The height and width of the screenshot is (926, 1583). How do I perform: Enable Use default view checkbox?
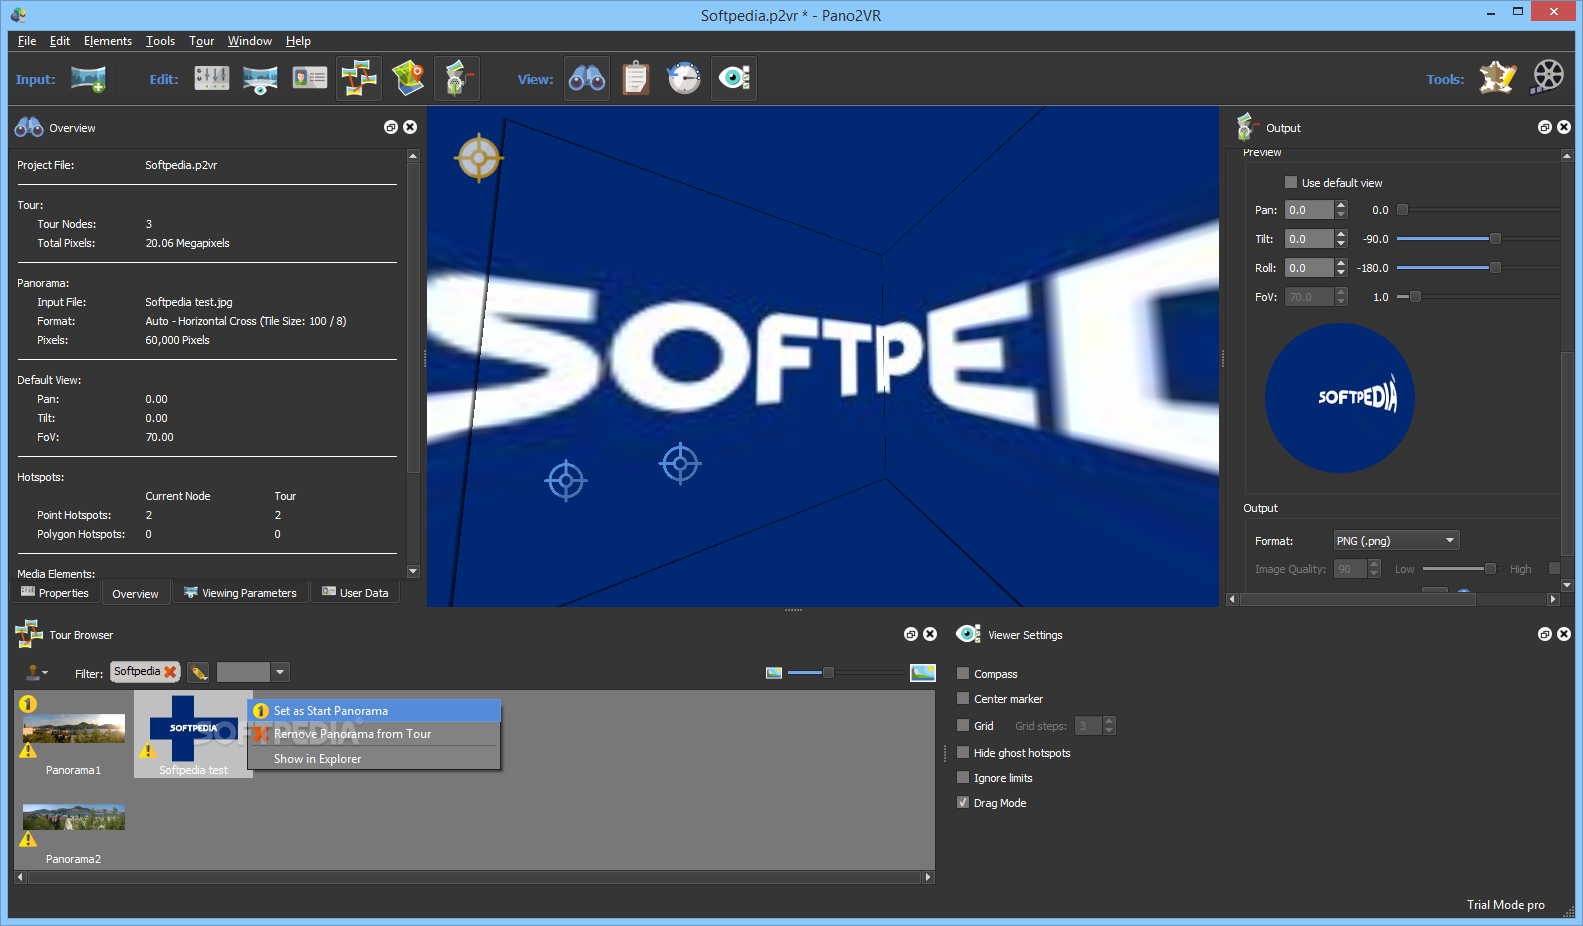[x=1291, y=182]
